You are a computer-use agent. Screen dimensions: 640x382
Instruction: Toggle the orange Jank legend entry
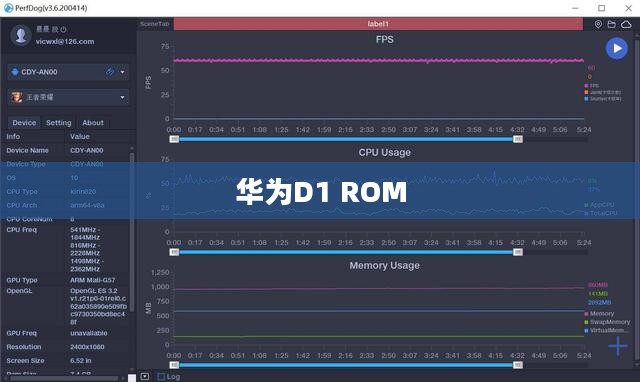[x=602, y=92]
